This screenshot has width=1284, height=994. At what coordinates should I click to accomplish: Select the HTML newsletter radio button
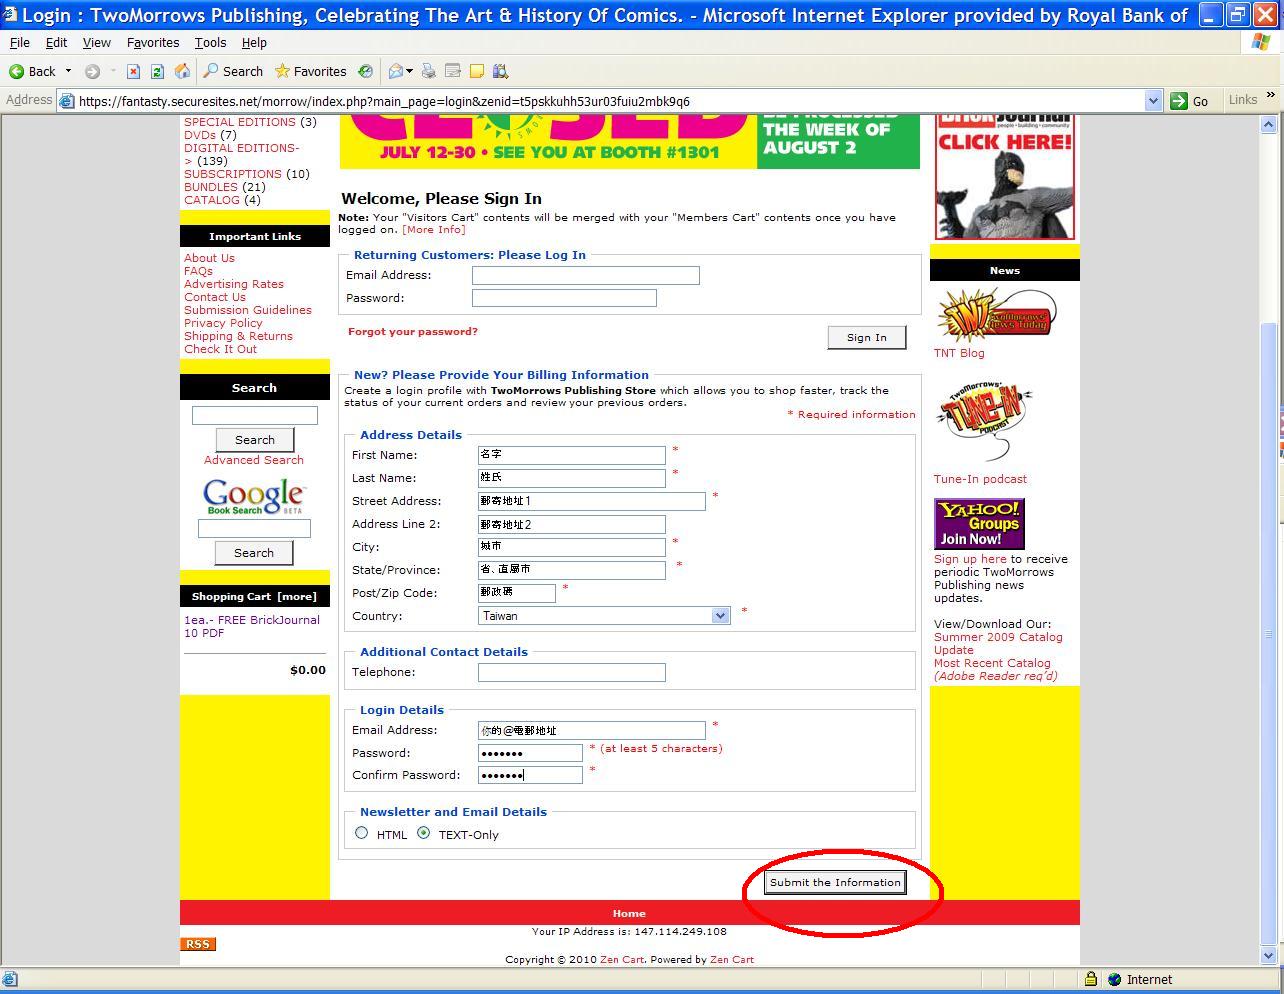coord(362,833)
